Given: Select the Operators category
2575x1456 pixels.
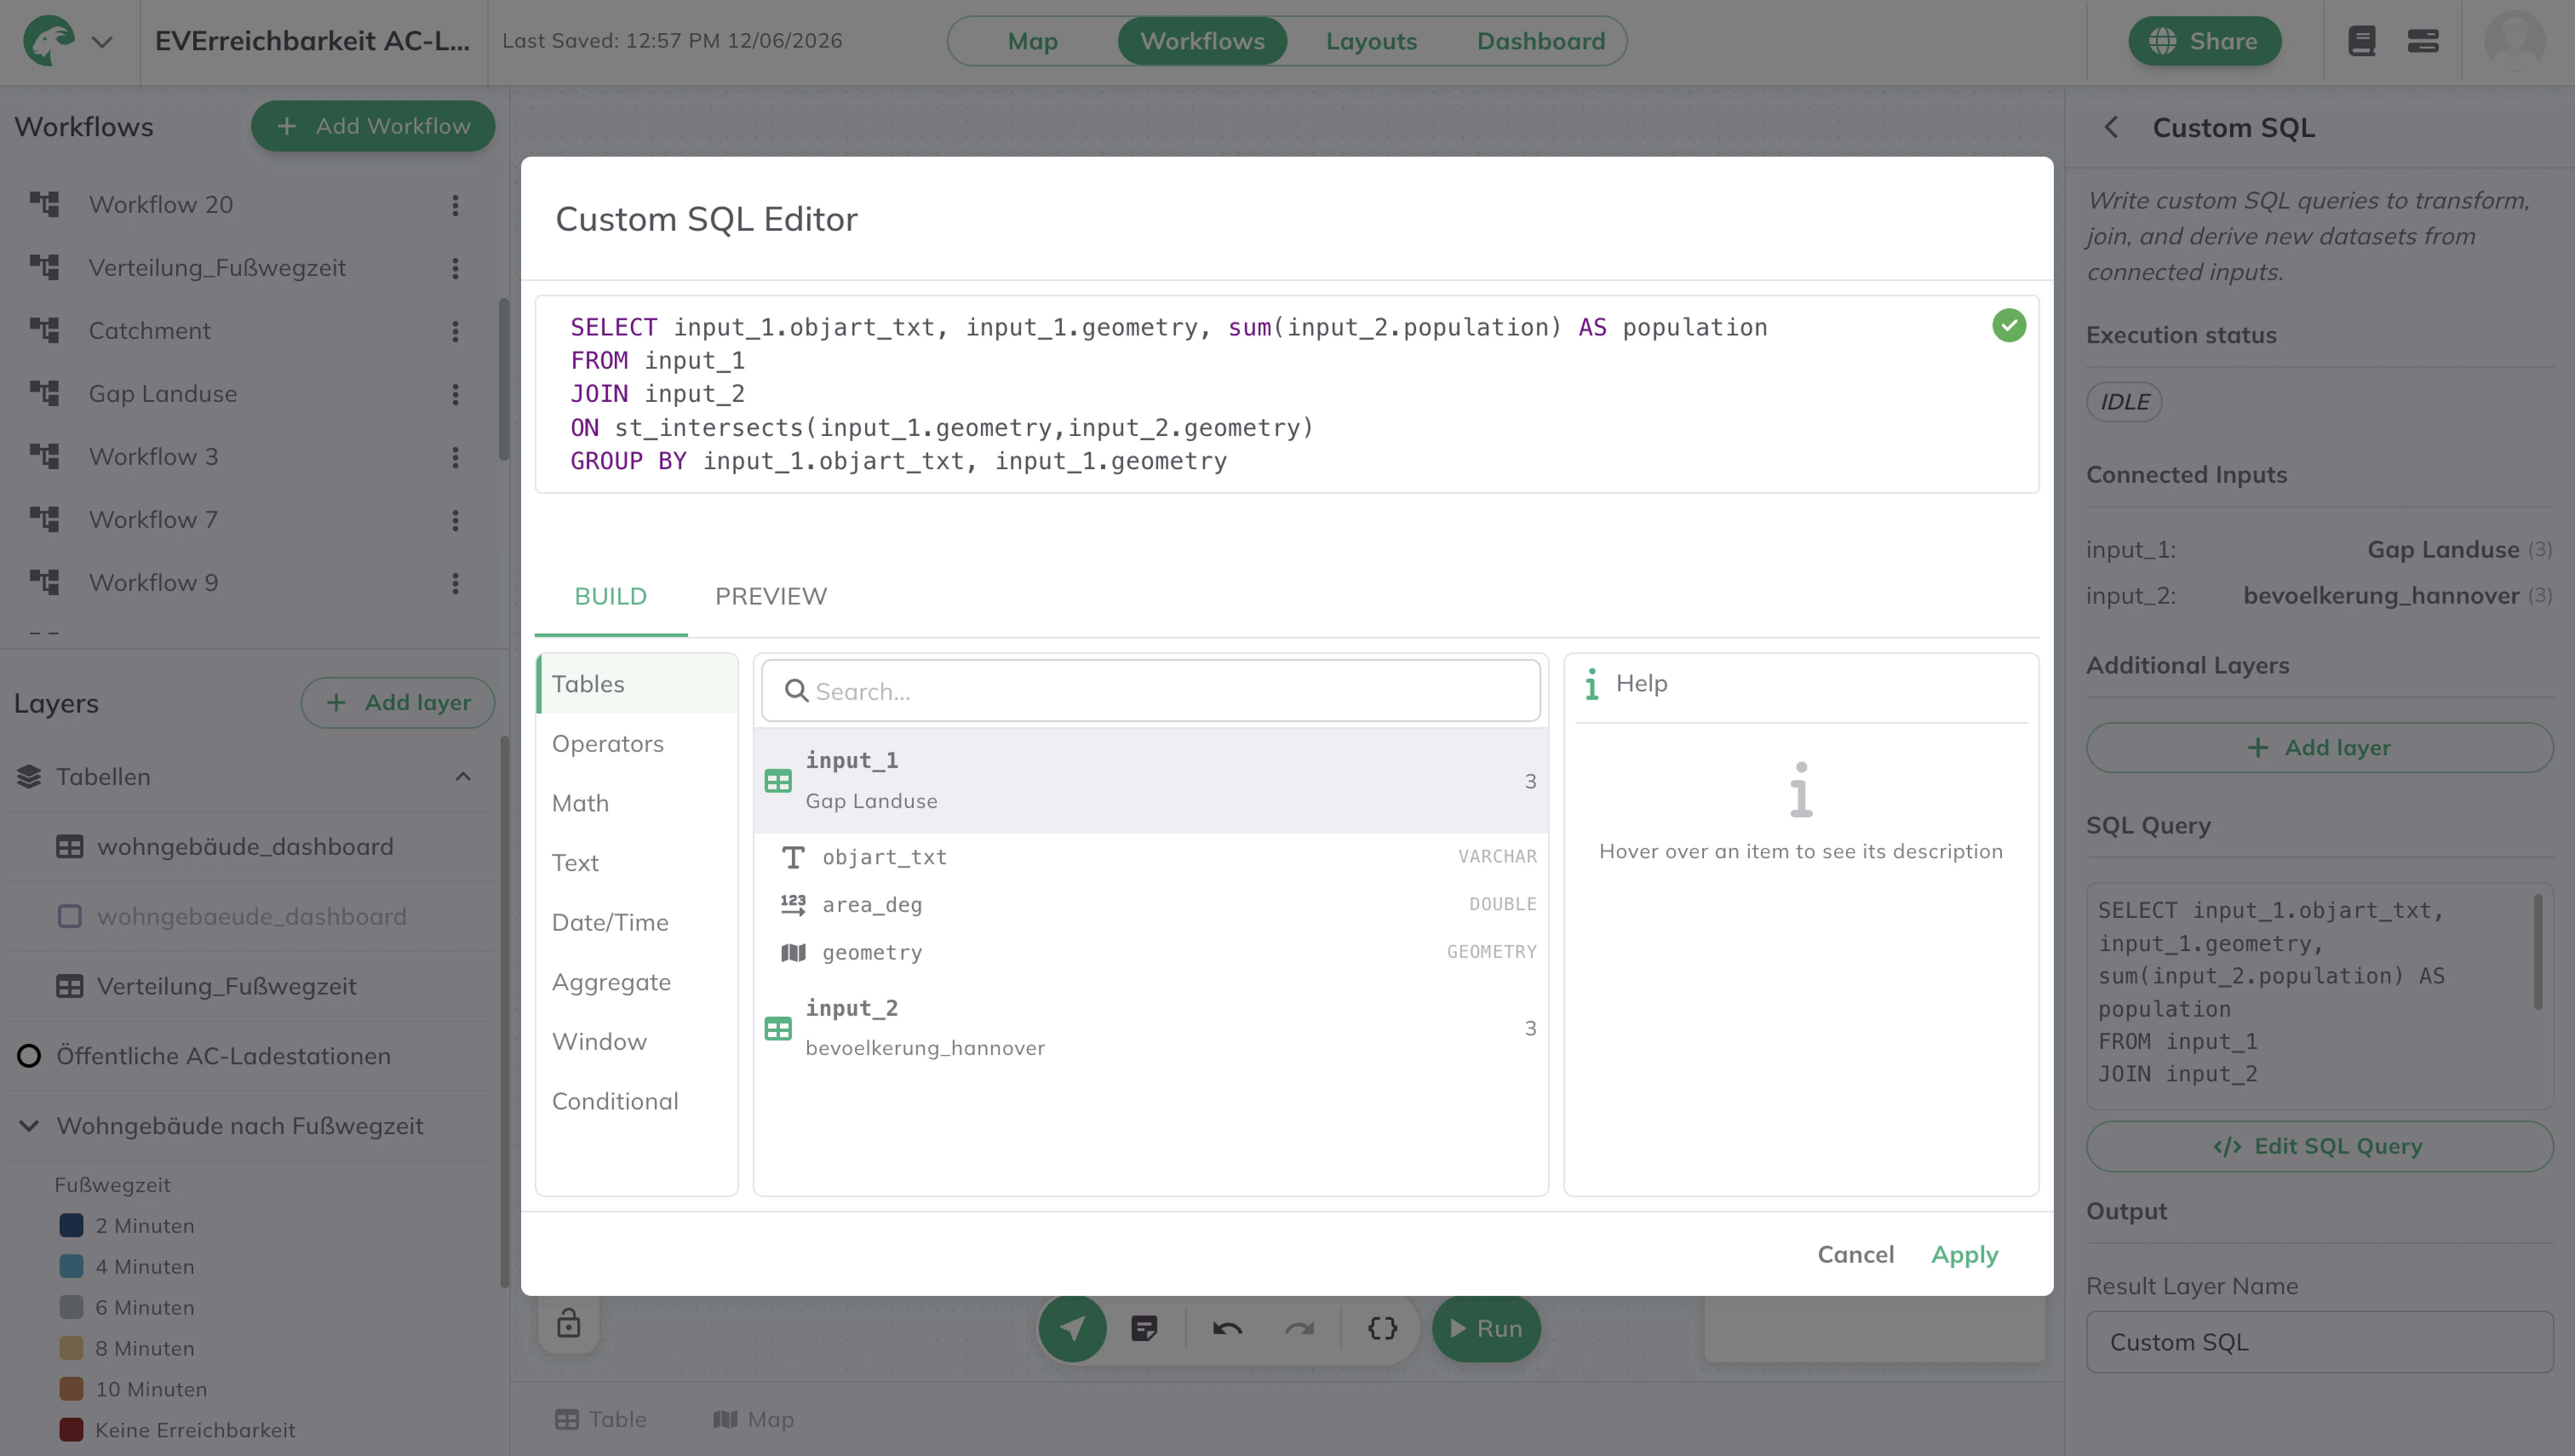Looking at the screenshot, I should coord(637,744).
